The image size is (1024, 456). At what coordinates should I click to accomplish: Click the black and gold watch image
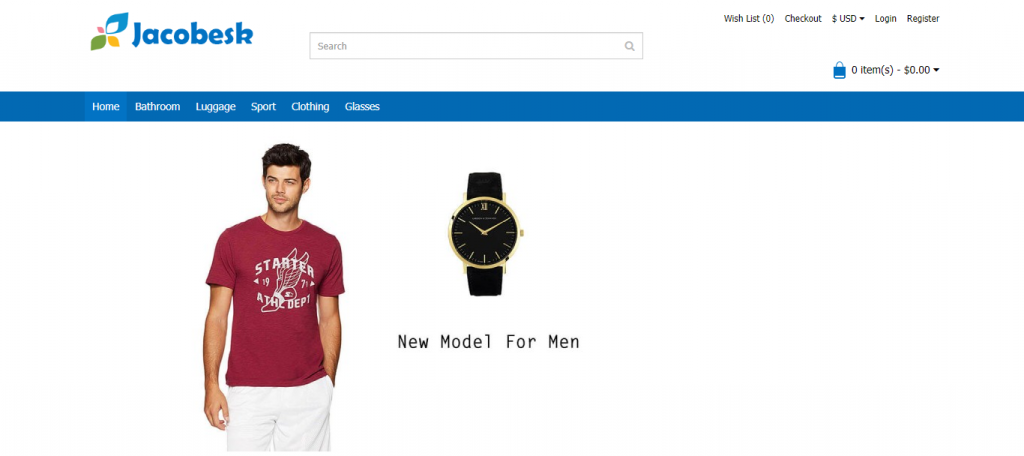pyautogui.click(x=486, y=234)
